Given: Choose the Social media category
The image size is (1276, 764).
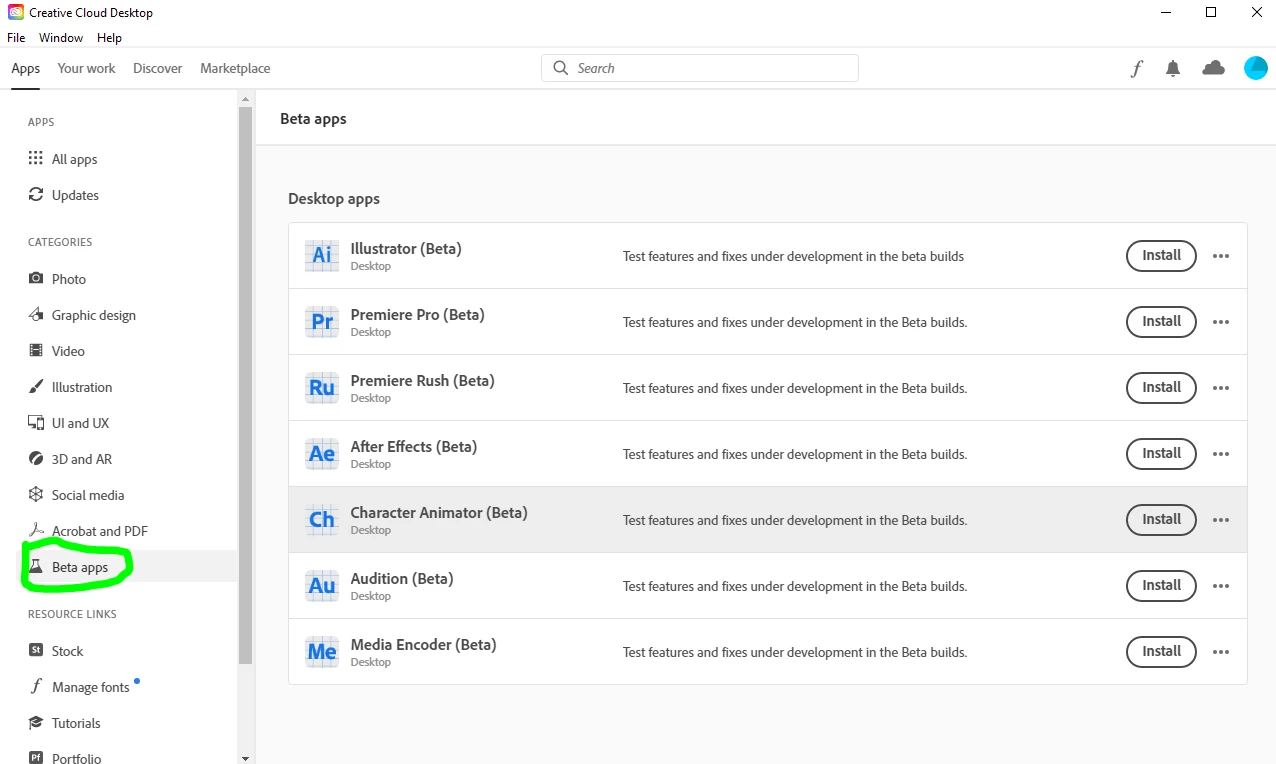Looking at the screenshot, I should point(76,495).
